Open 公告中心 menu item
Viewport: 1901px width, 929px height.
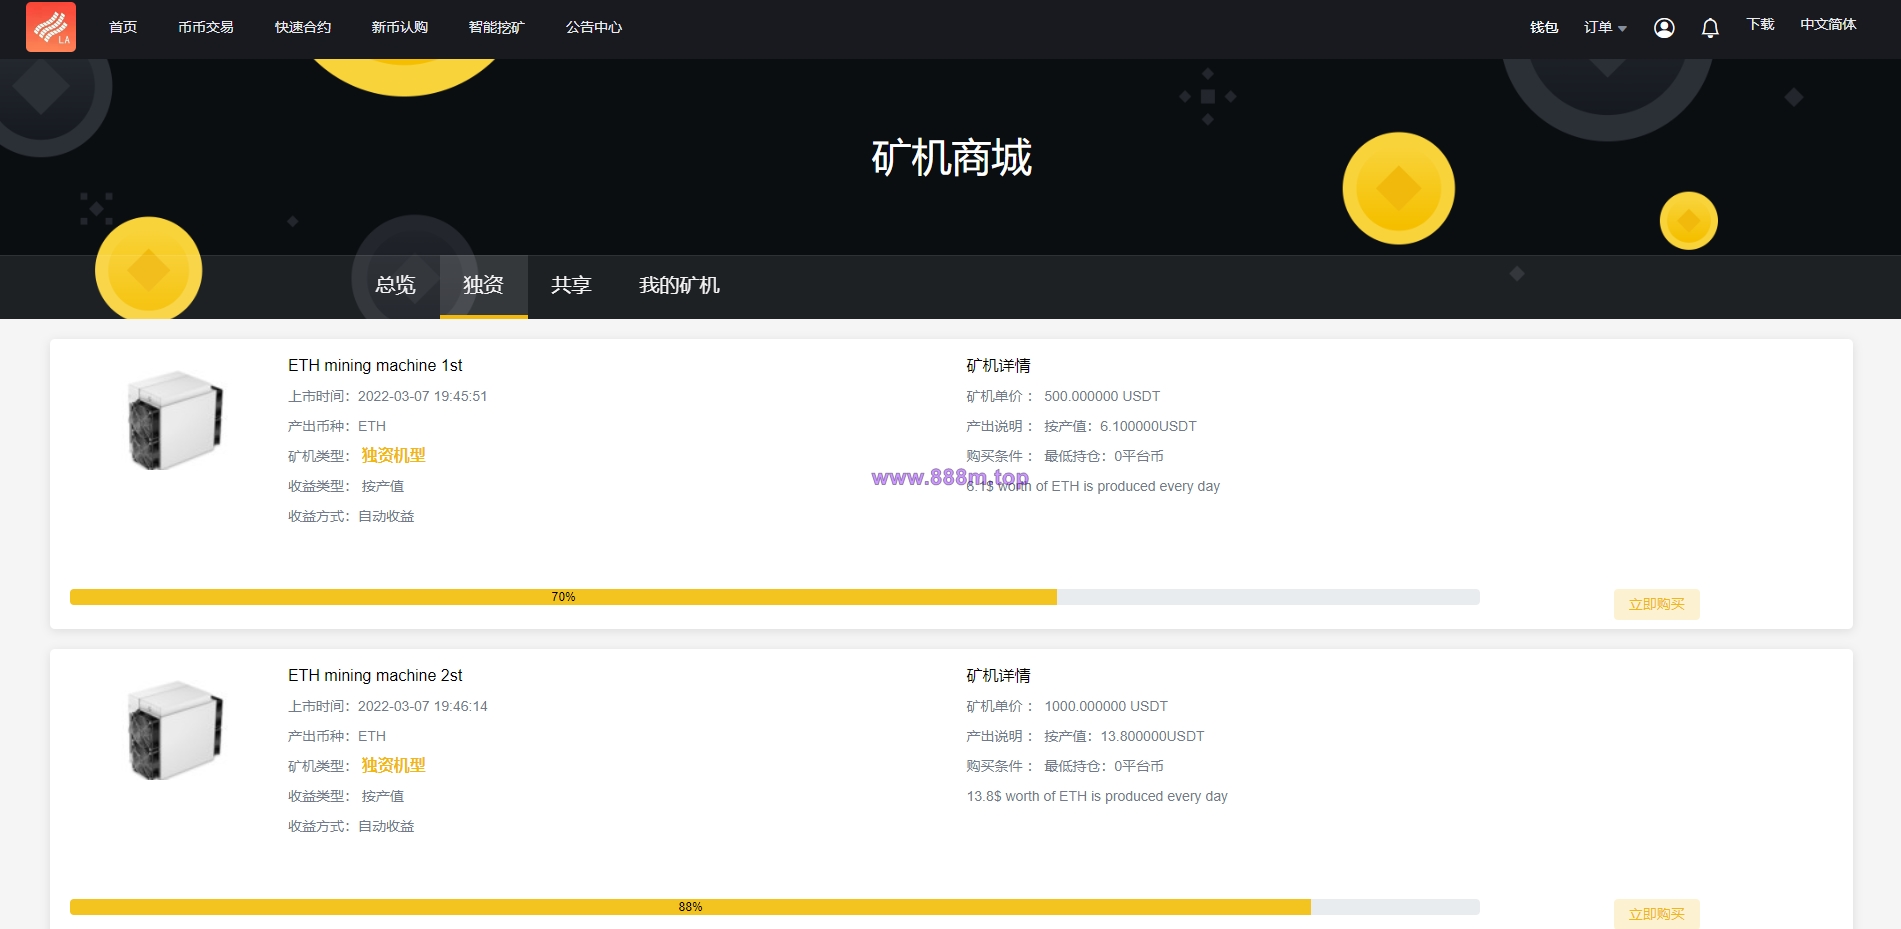[x=594, y=27]
